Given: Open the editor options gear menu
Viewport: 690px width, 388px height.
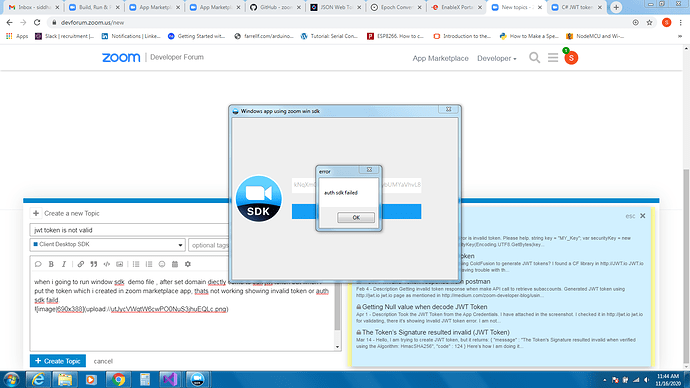Looking at the screenshot, I should coord(188,264).
